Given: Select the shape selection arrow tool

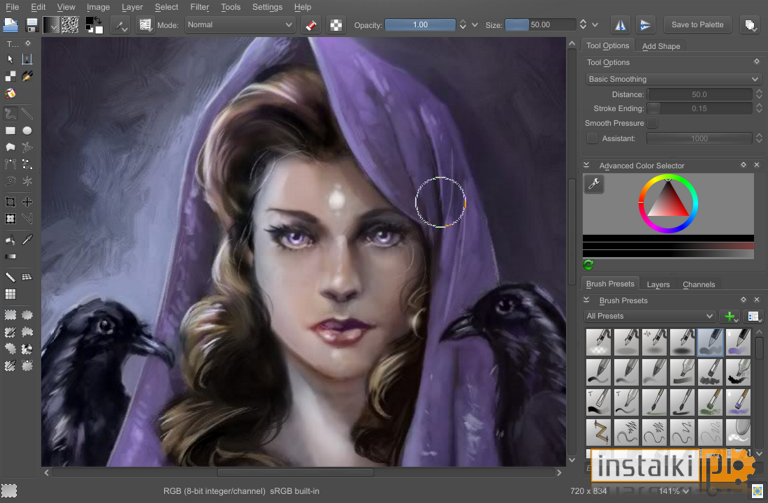Looking at the screenshot, I should click(x=10, y=59).
